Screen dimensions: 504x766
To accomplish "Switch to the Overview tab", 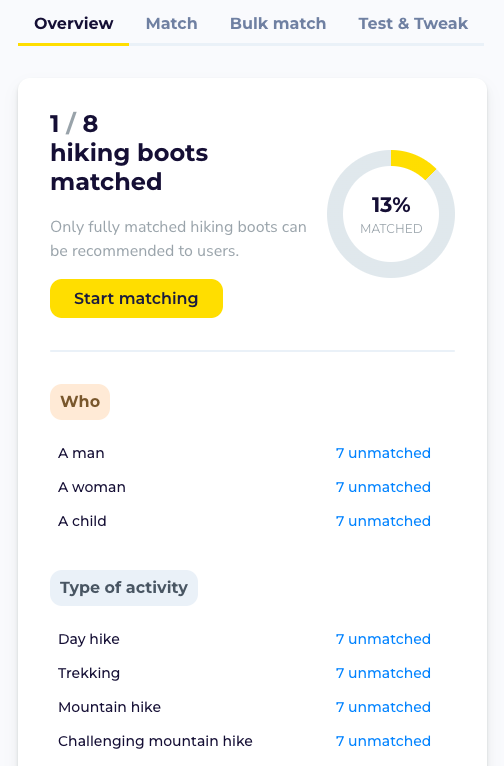I will (x=73, y=23).
